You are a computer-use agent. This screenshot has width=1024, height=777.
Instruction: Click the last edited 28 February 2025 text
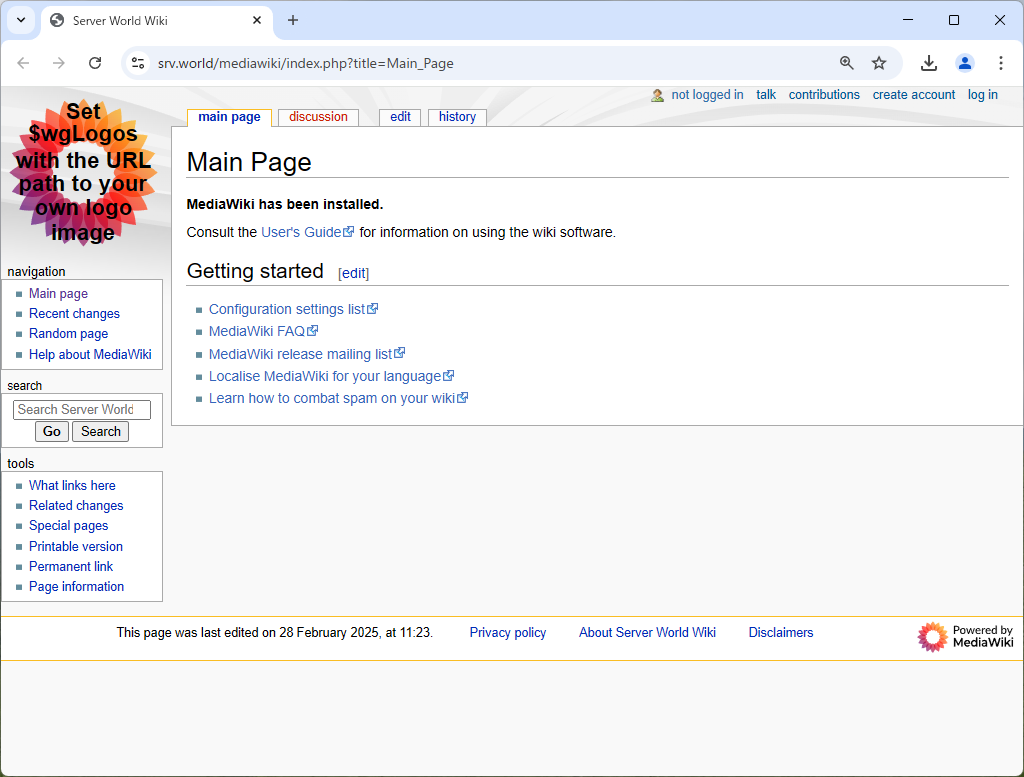274,633
